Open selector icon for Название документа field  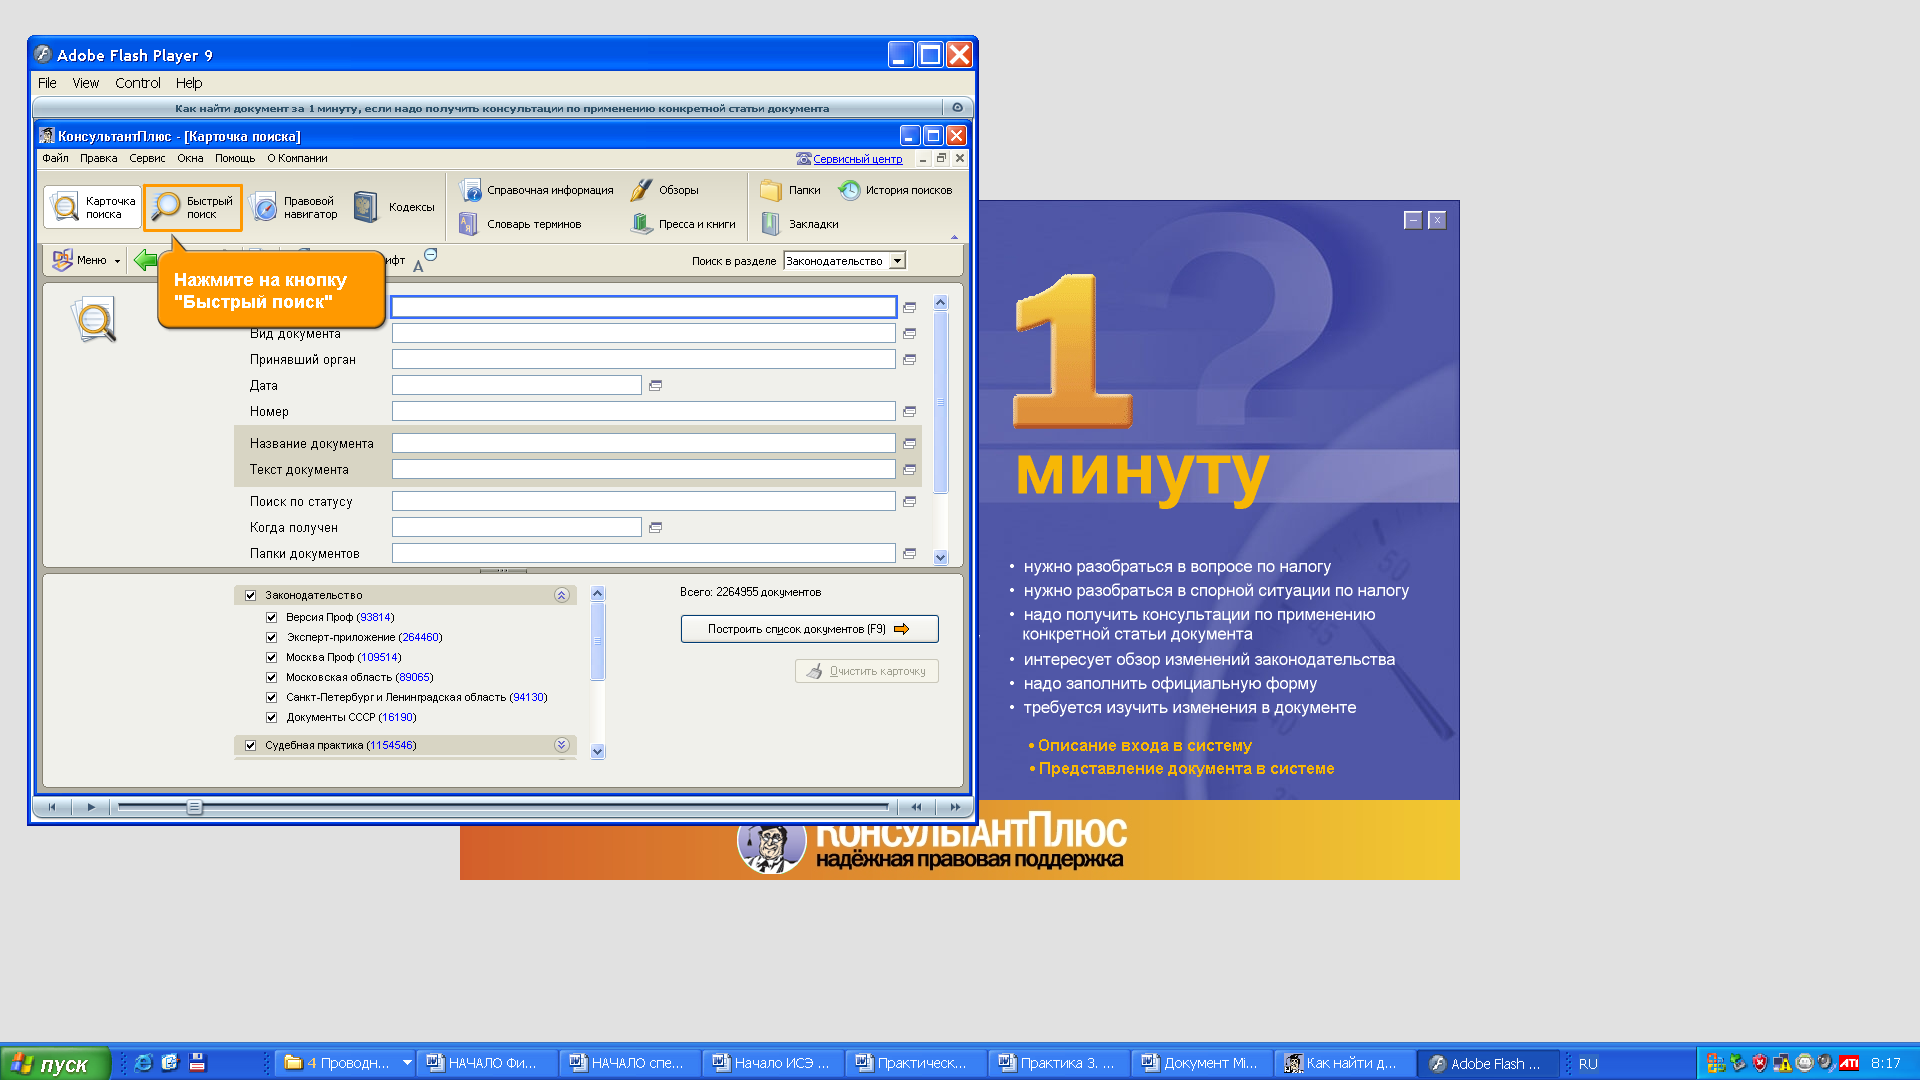point(909,443)
